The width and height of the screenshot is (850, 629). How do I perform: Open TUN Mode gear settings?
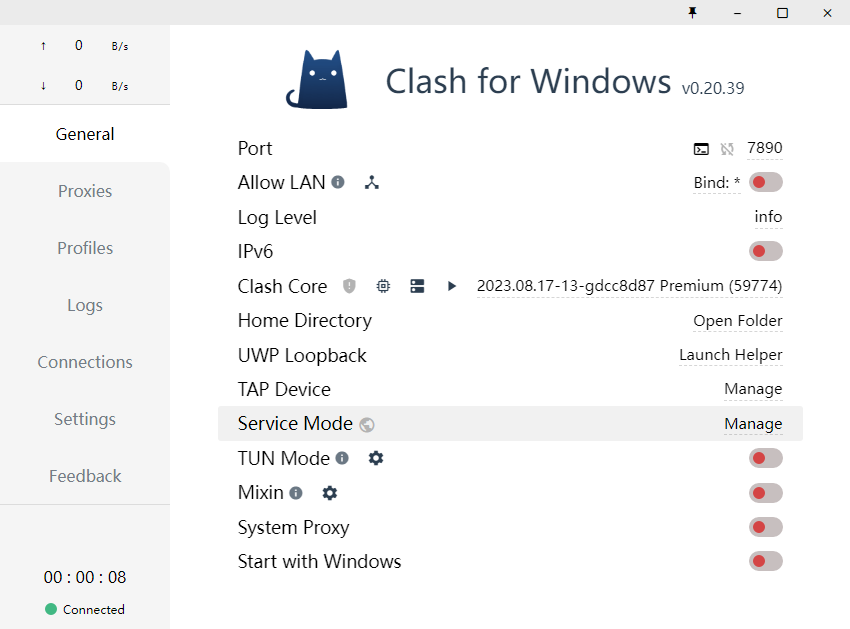click(x=376, y=458)
